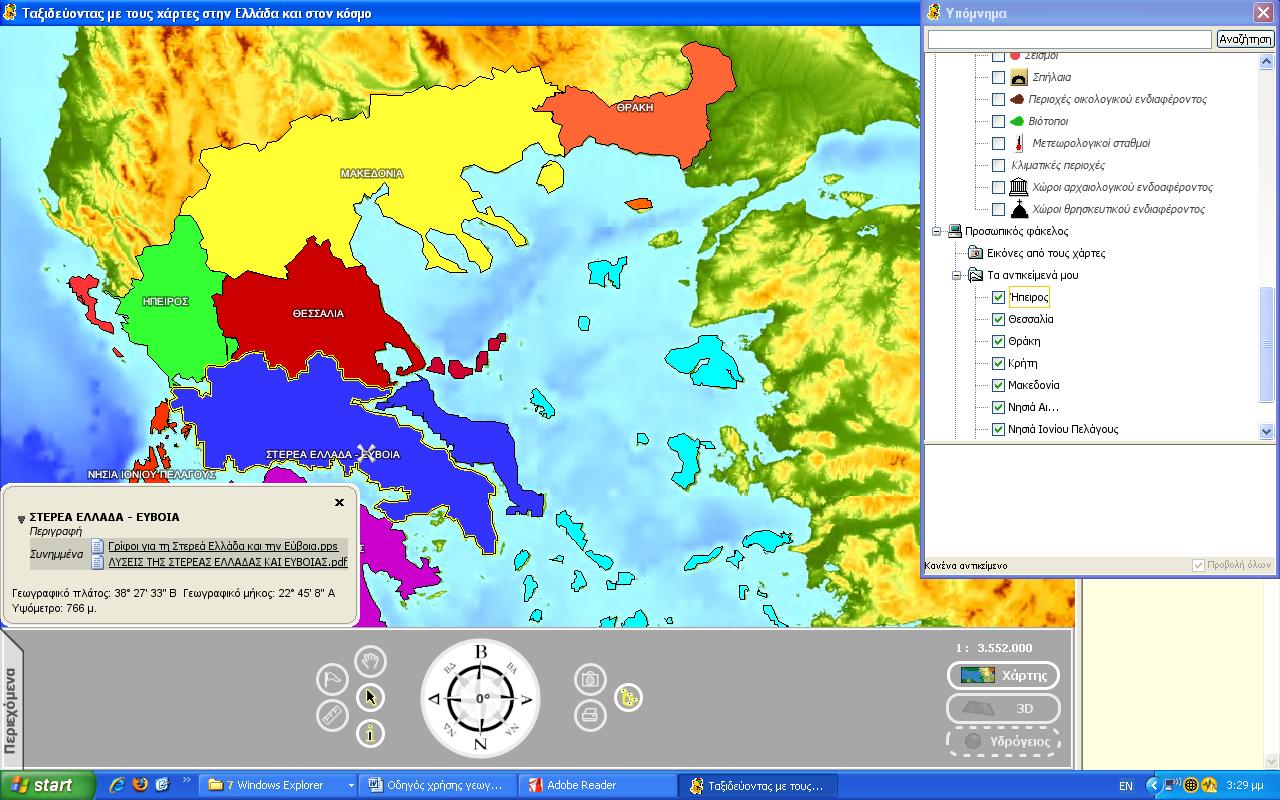Click the EN language indicator
The width and height of the screenshot is (1280, 800).
[x=1126, y=786]
